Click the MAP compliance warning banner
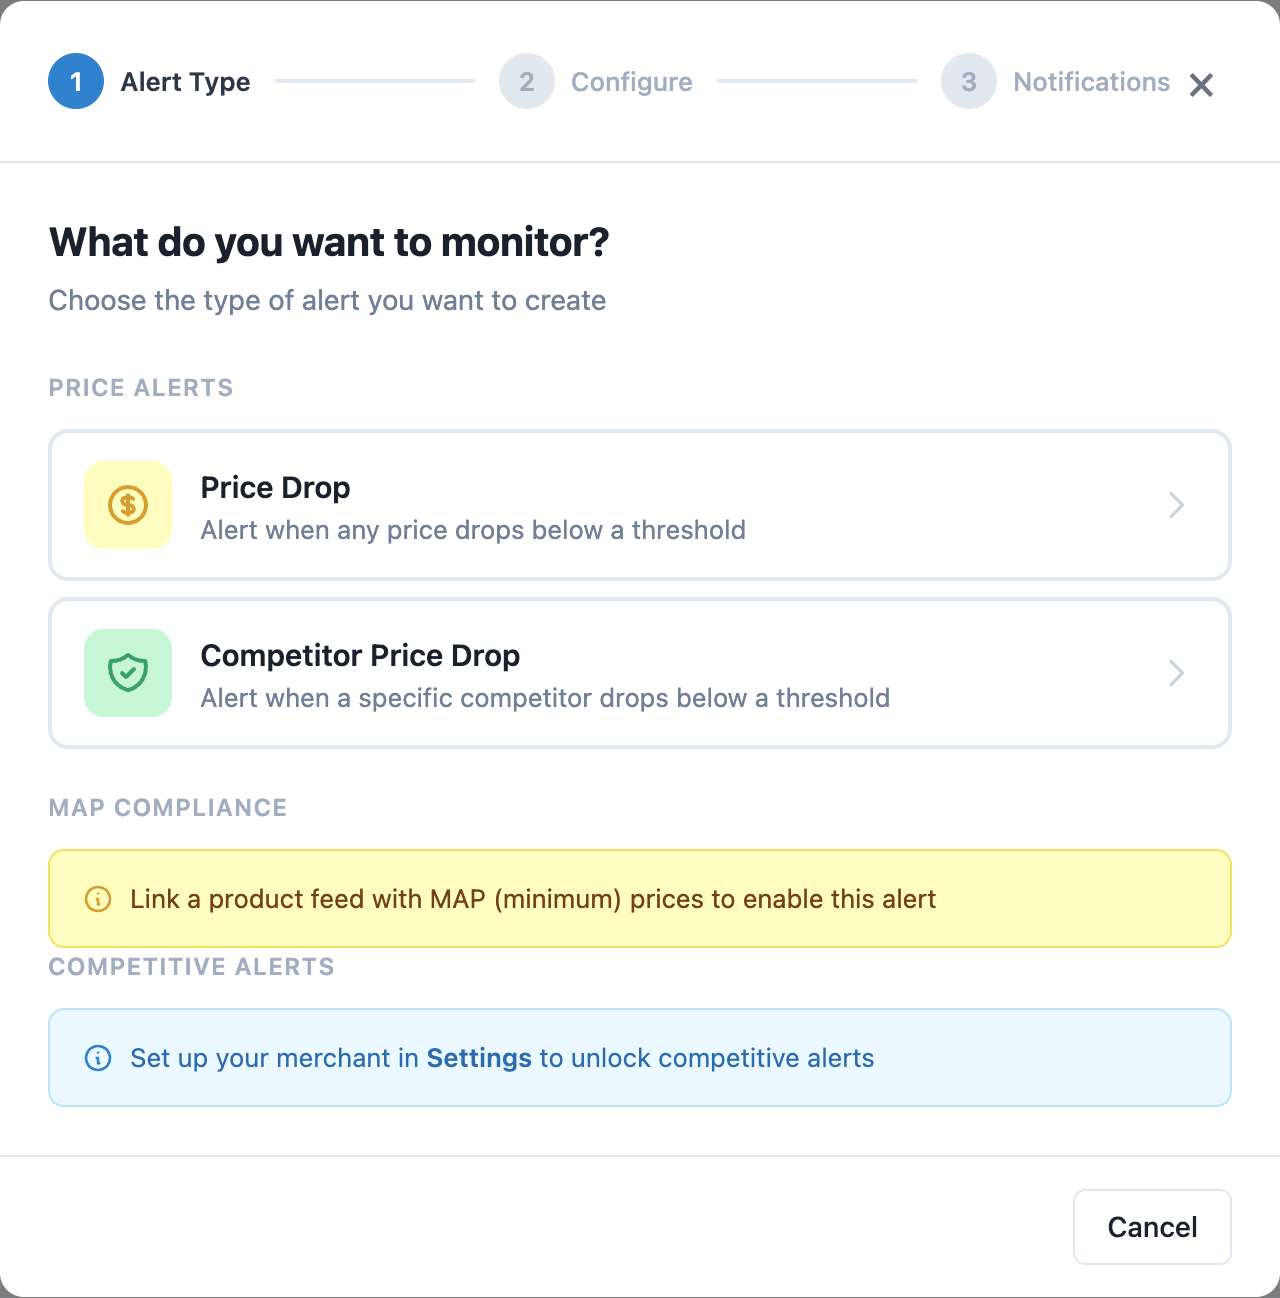The width and height of the screenshot is (1280, 1298). click(x=640, y=898)
